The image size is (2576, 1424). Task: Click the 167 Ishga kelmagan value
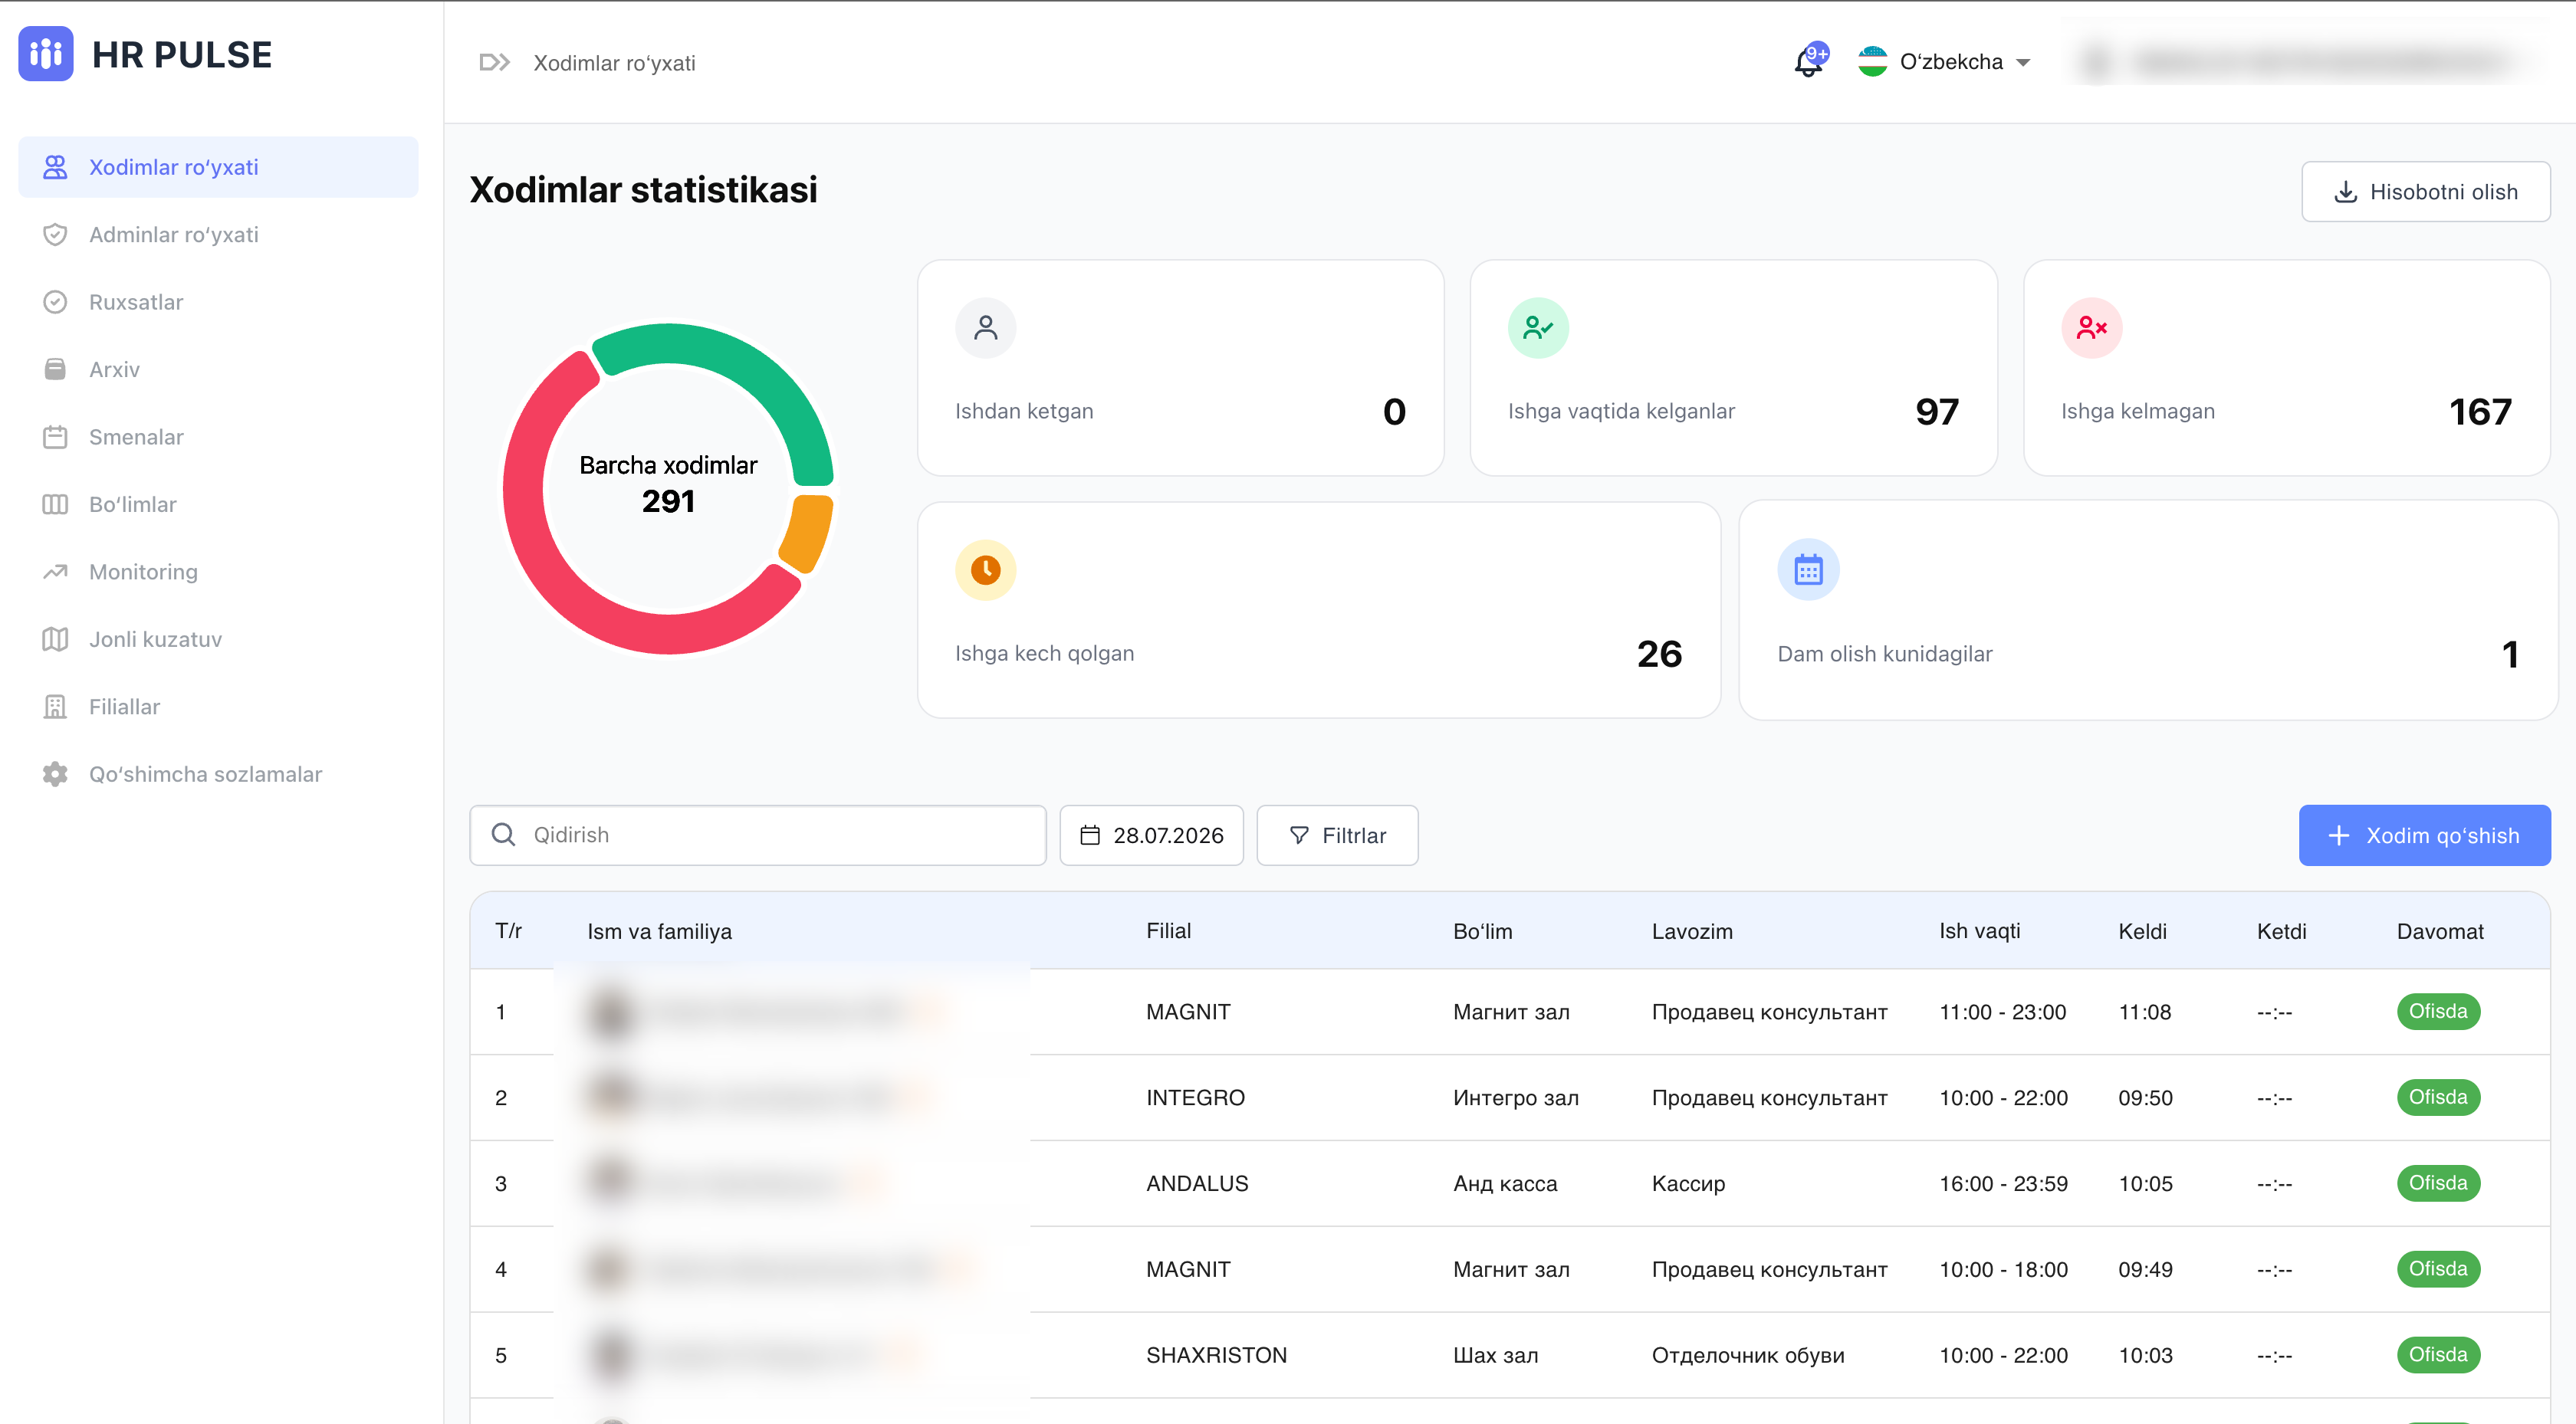point(2480,412)
